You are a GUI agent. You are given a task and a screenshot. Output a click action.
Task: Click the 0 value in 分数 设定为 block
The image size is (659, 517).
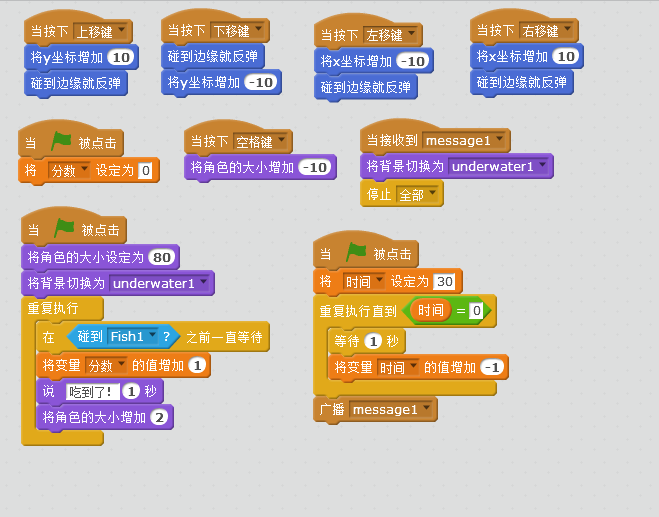pos(145,171)
